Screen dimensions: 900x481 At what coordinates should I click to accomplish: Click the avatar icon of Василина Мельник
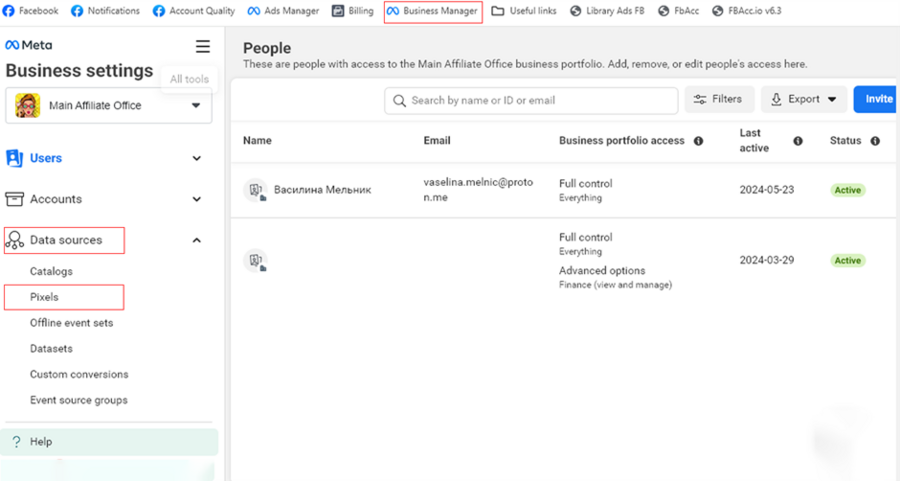(x=255, y=190)
